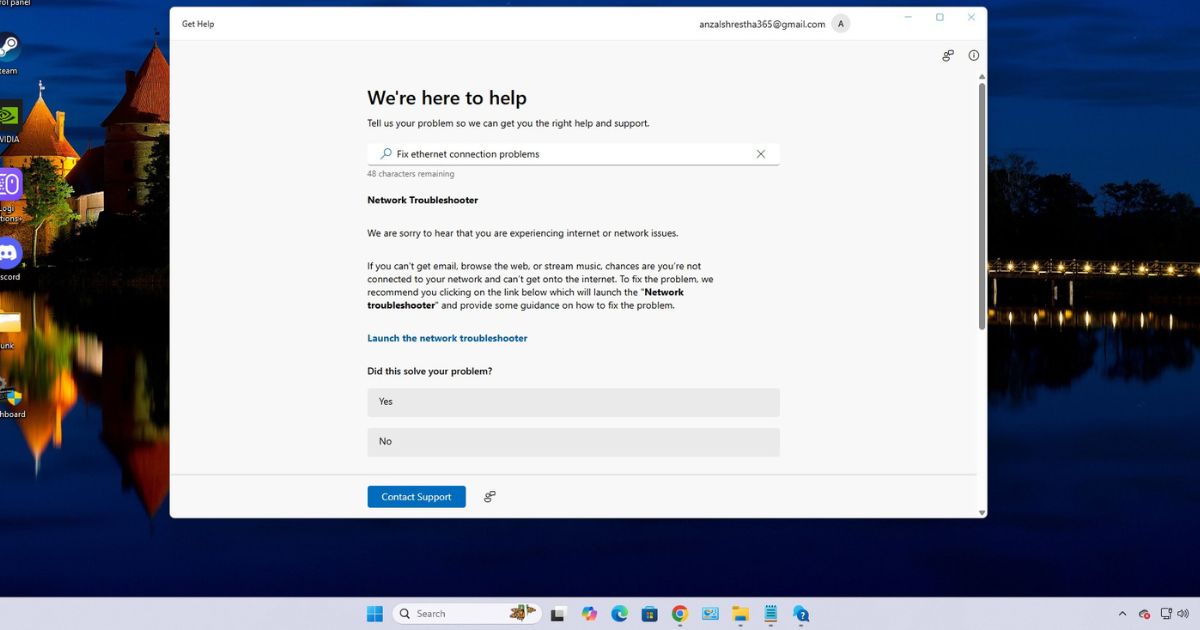Open Microsoft Edge from the taskbar

pyautogui.click(x=619, y=614)
